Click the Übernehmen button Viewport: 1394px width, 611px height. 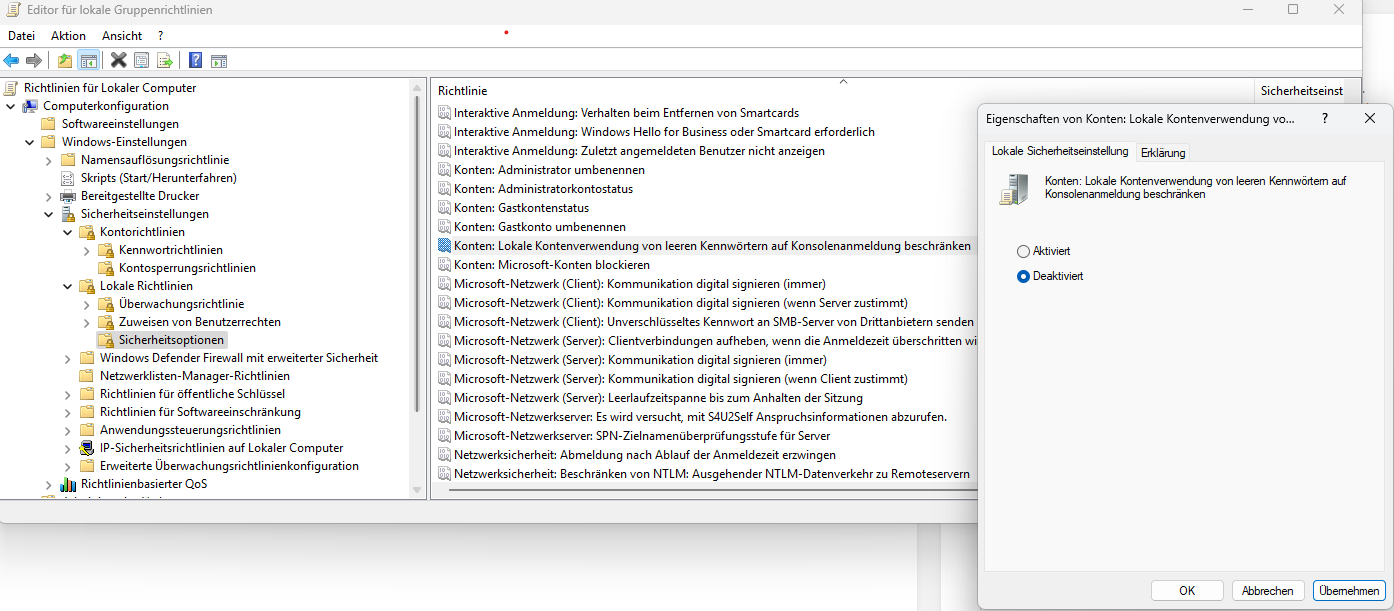(1349, 591)
